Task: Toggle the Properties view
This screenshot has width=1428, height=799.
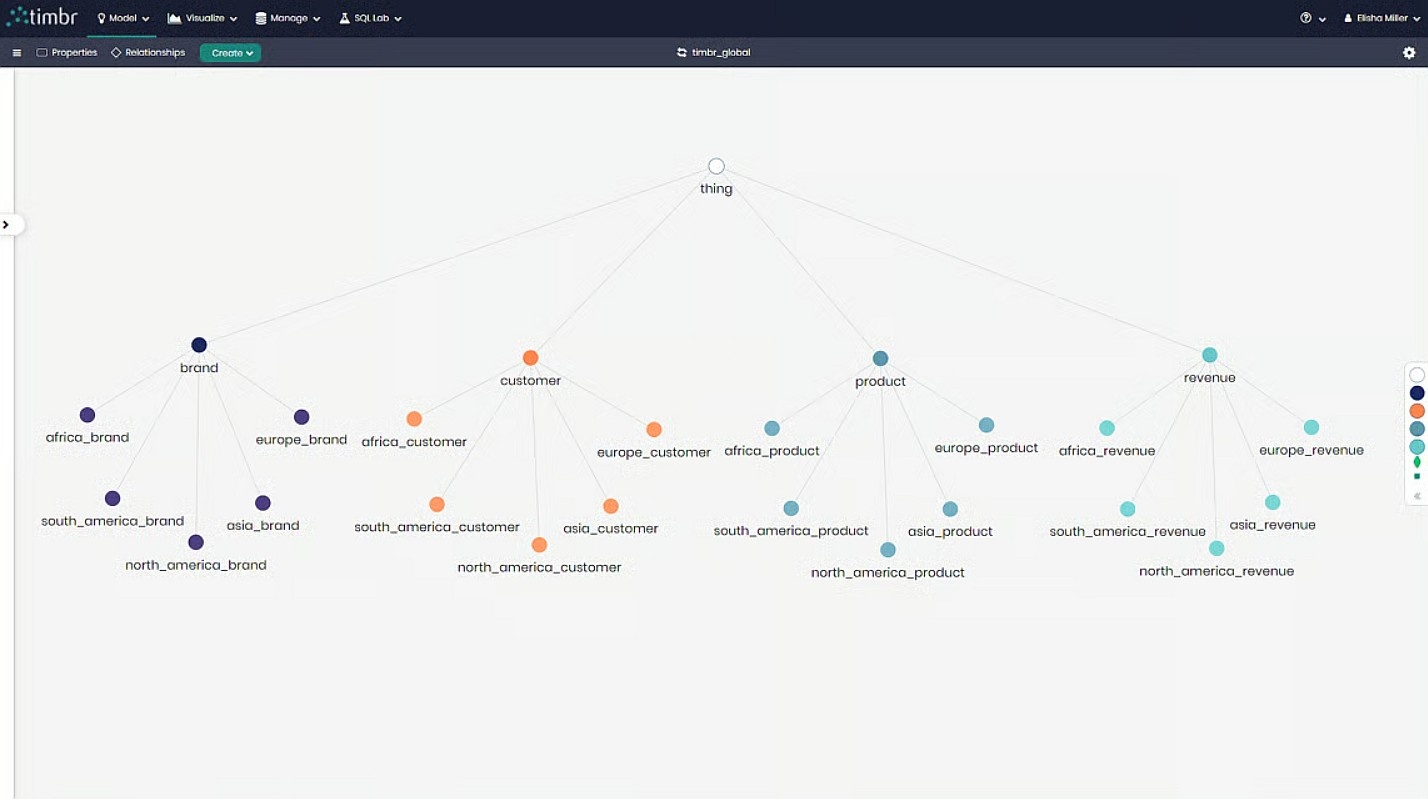Action: (x=67, y=53)
